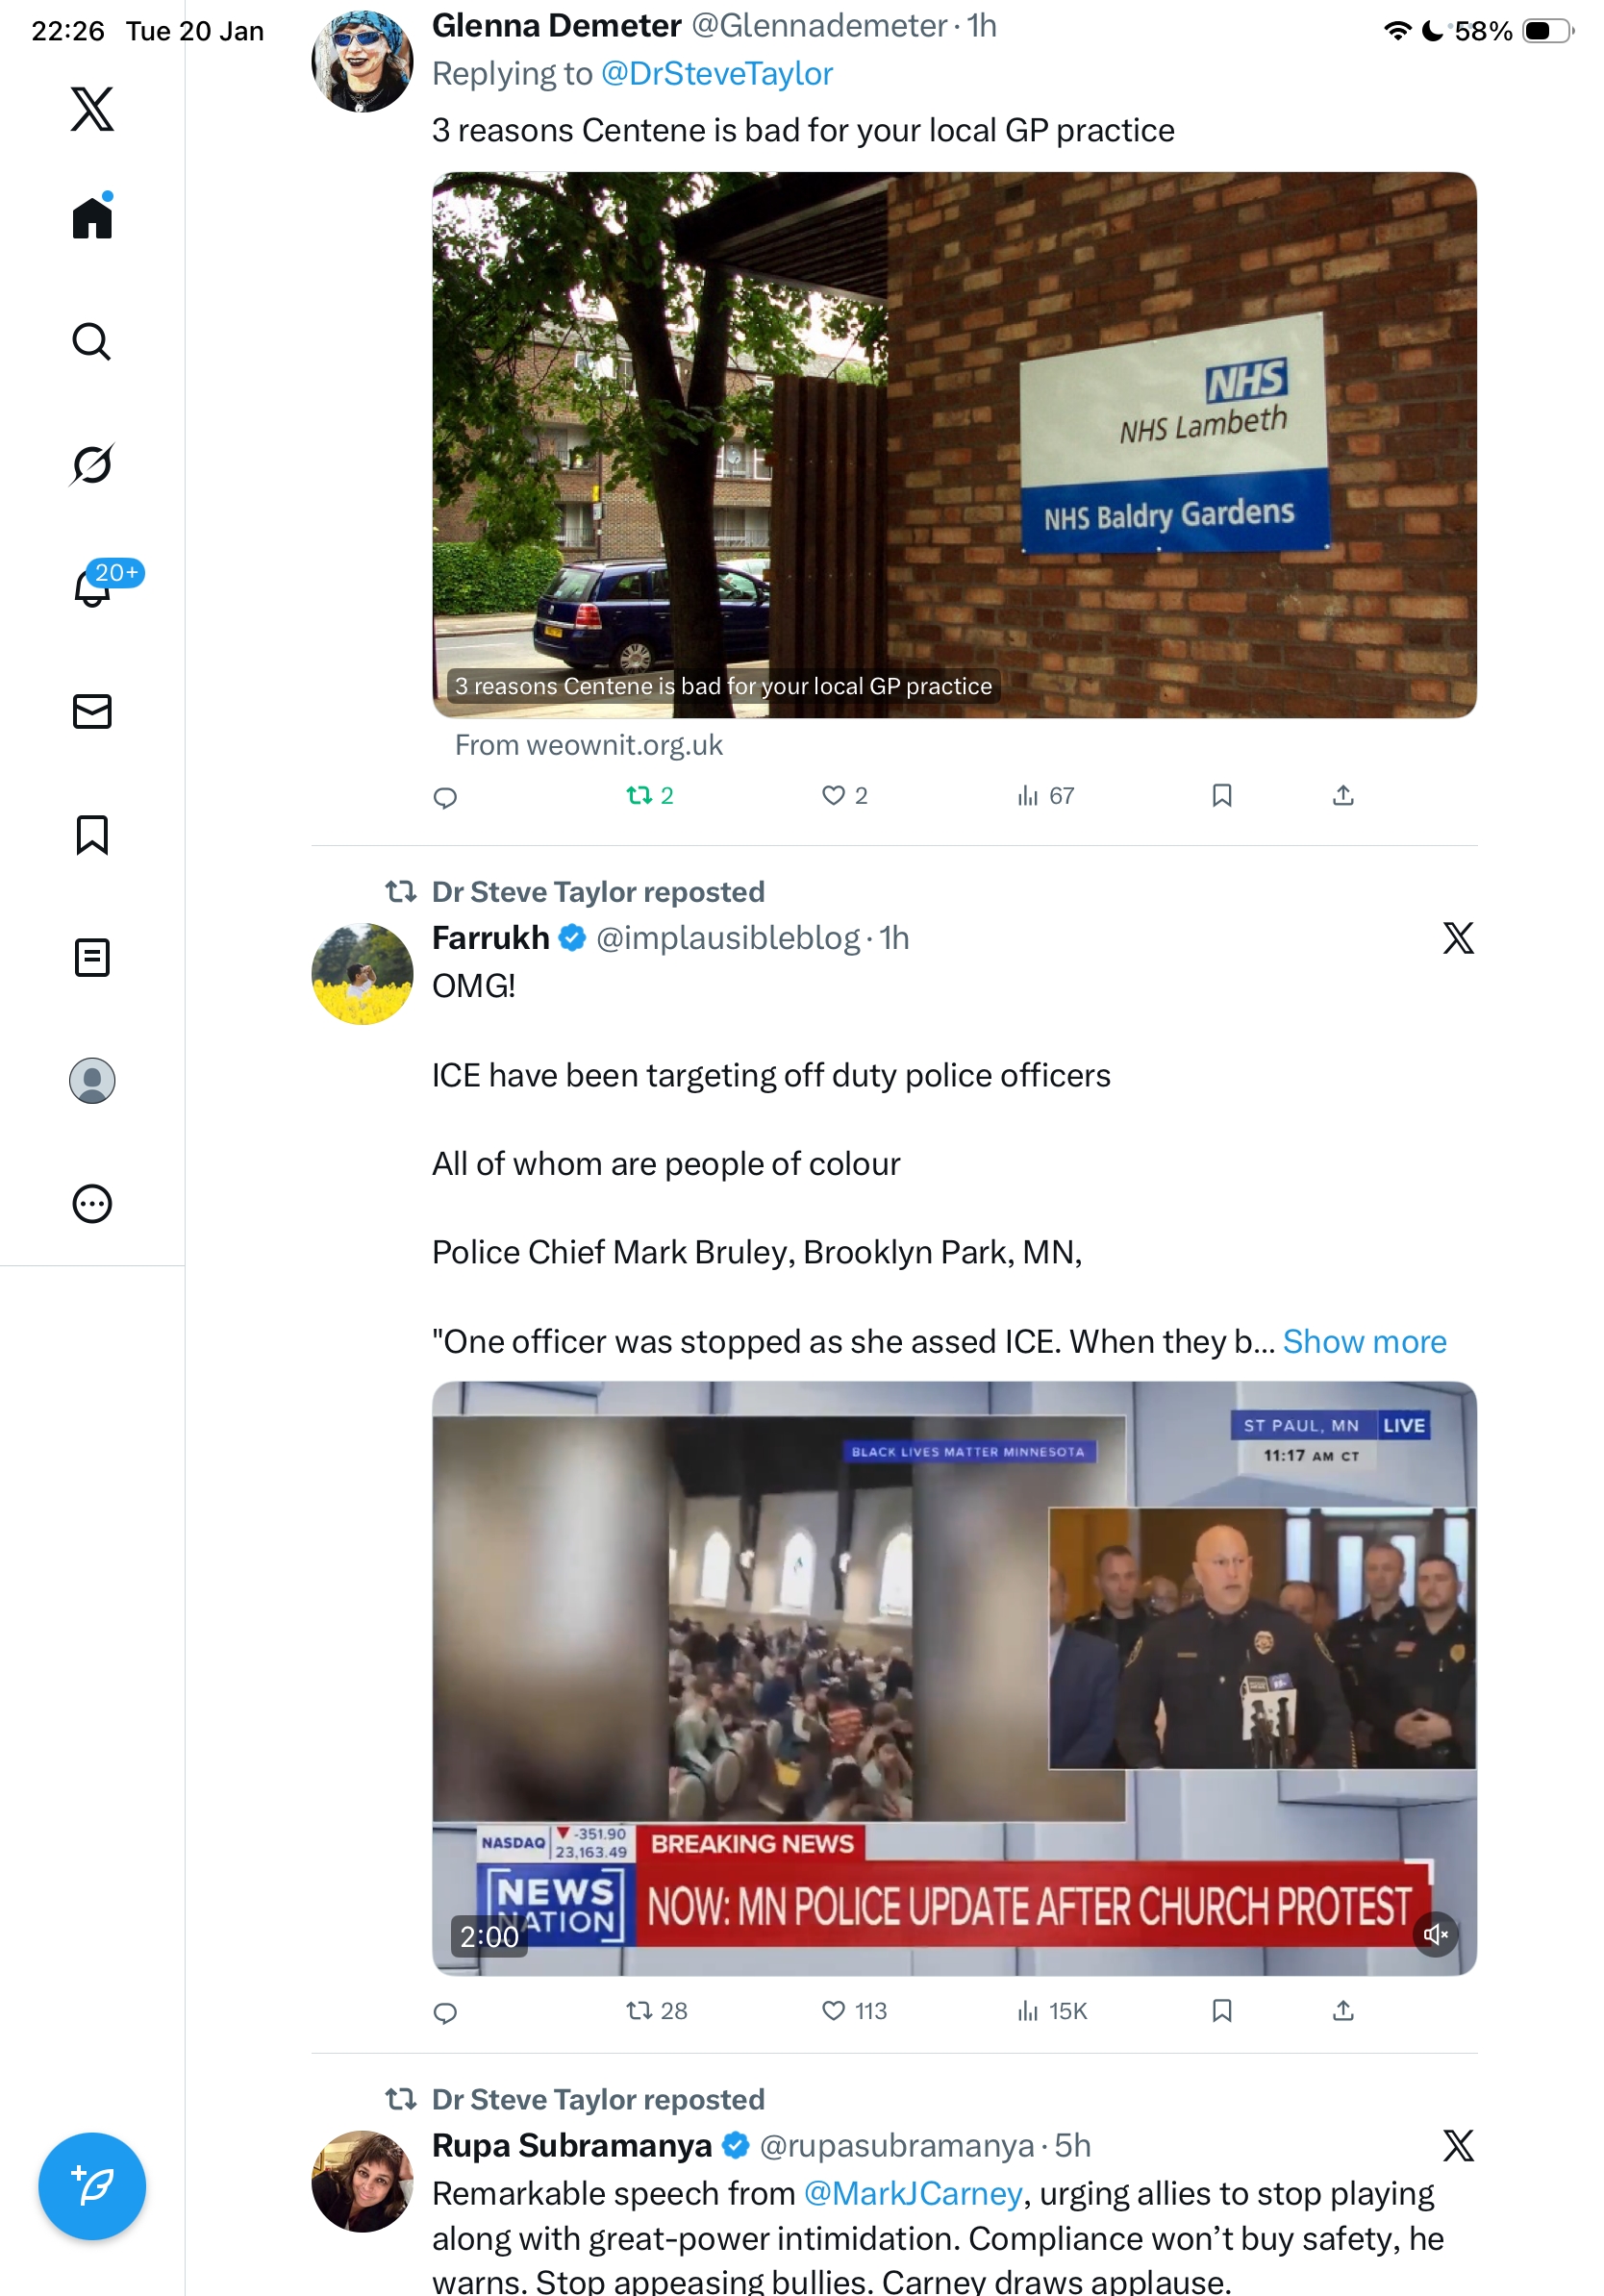Unmute the News Nation video
The image size is (1604, 2296).
coord(1435,1934)
